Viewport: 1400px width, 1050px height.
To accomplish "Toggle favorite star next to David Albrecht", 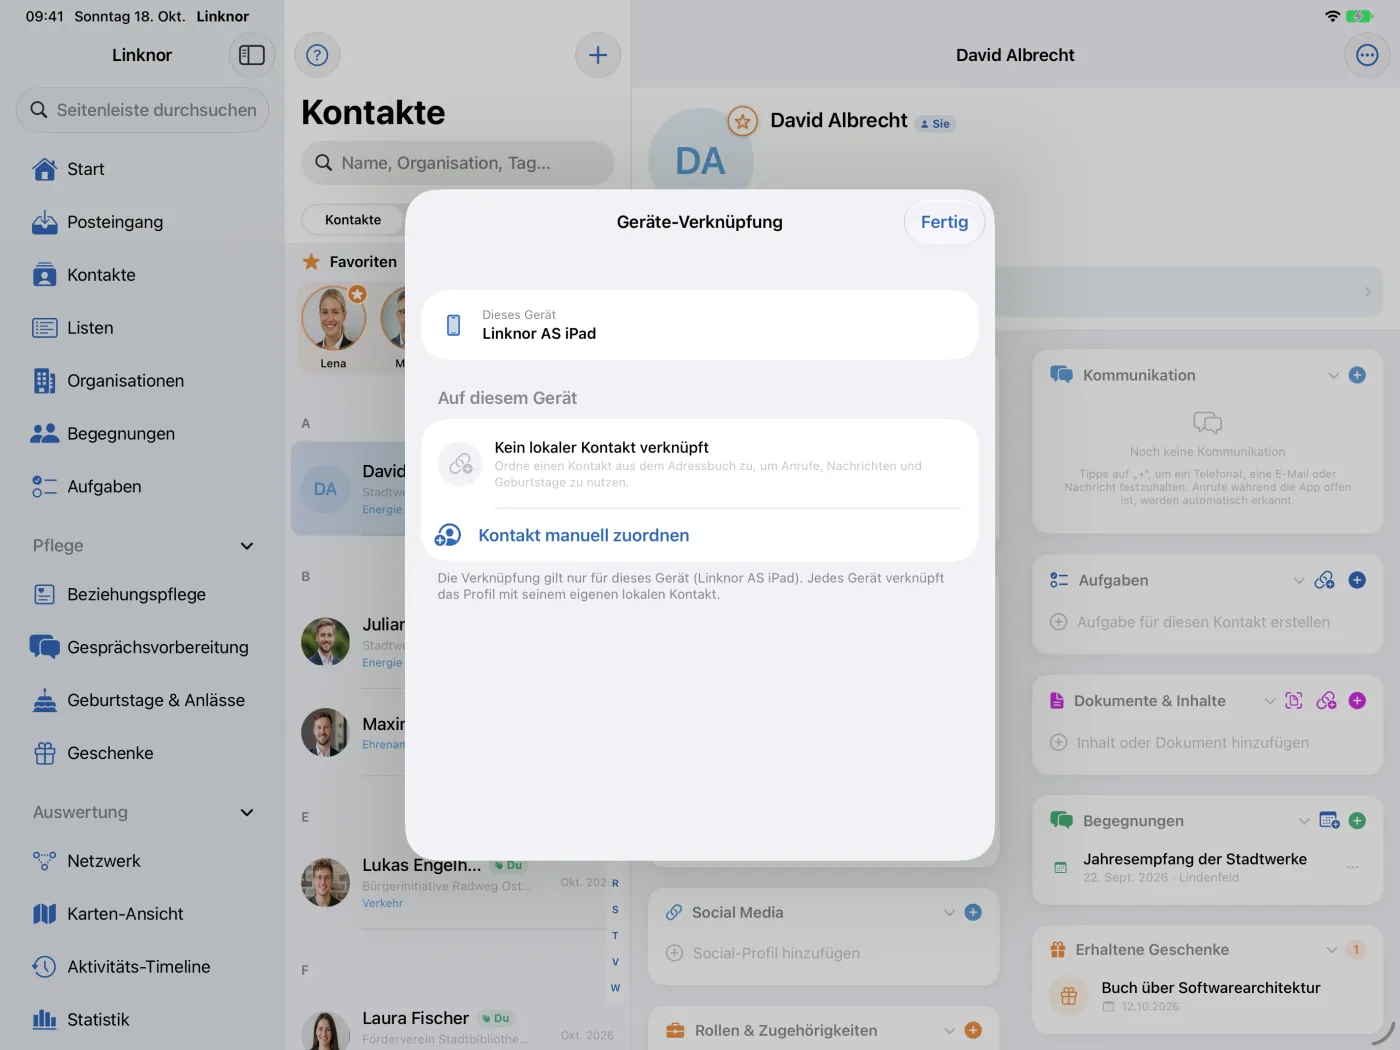I will pos(742,122).
